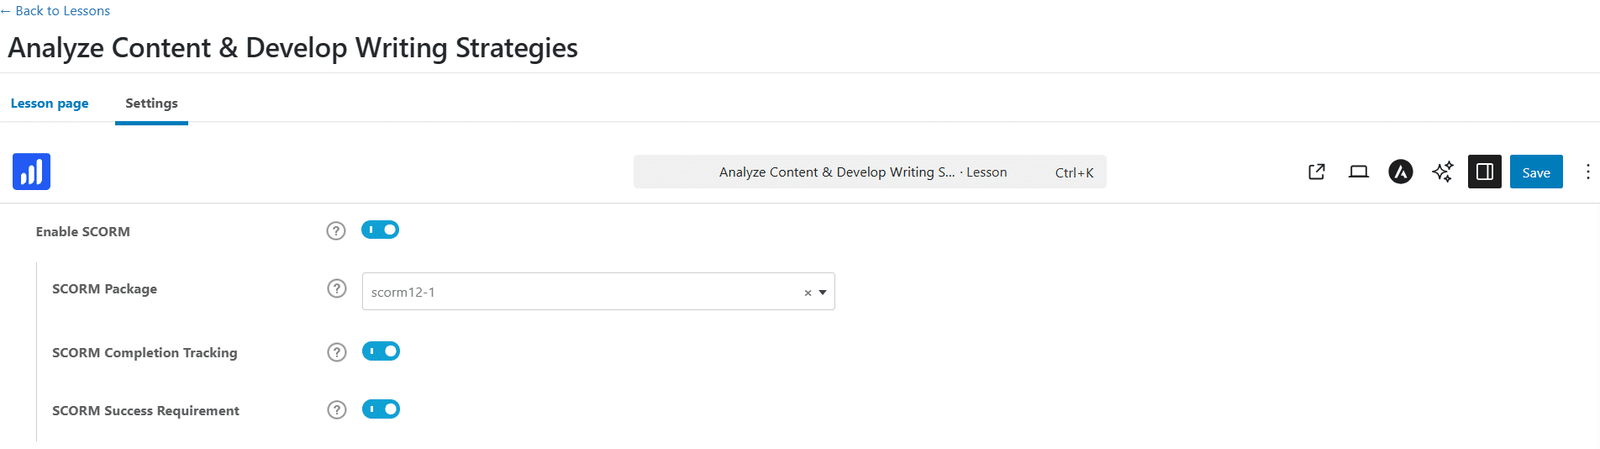The width and height of the screenshot is (1600, 449).
Task: Open the scorm12-1 package select box
Action: coord(598,291)
